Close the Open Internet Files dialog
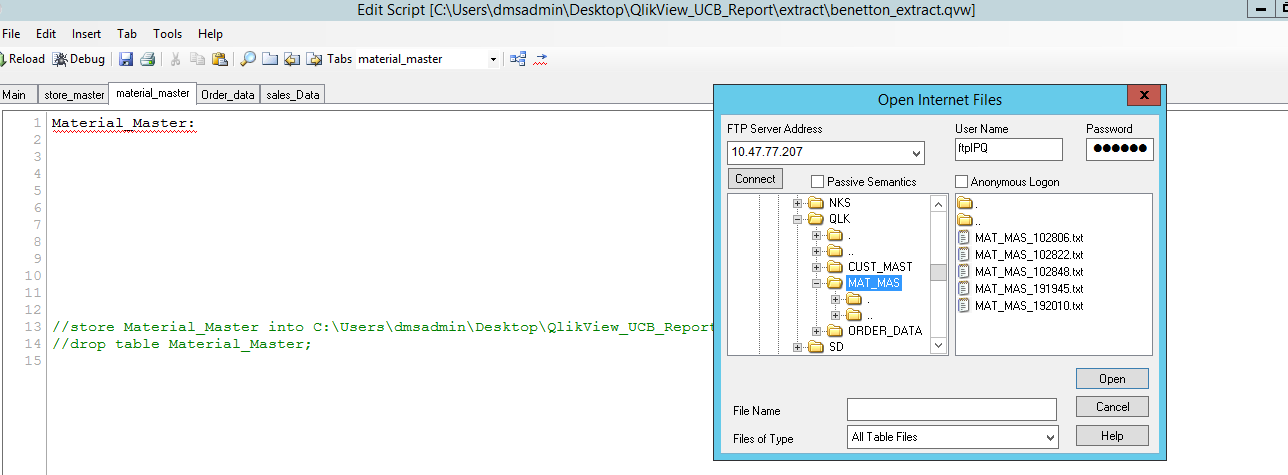Viewport: 1288px width, 475px height. (1142, 96)
